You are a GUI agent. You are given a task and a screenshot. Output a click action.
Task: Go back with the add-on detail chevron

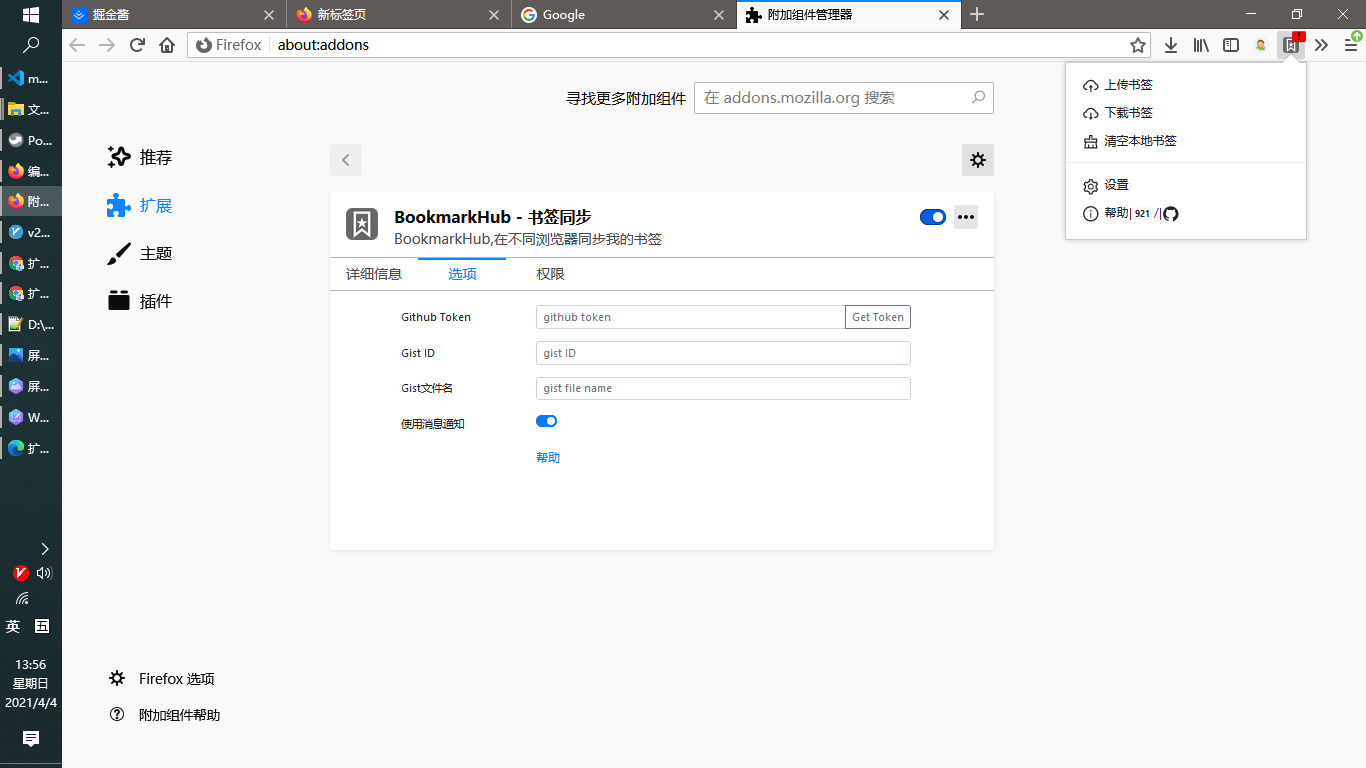pyautogui.click(x=346, y=160)
